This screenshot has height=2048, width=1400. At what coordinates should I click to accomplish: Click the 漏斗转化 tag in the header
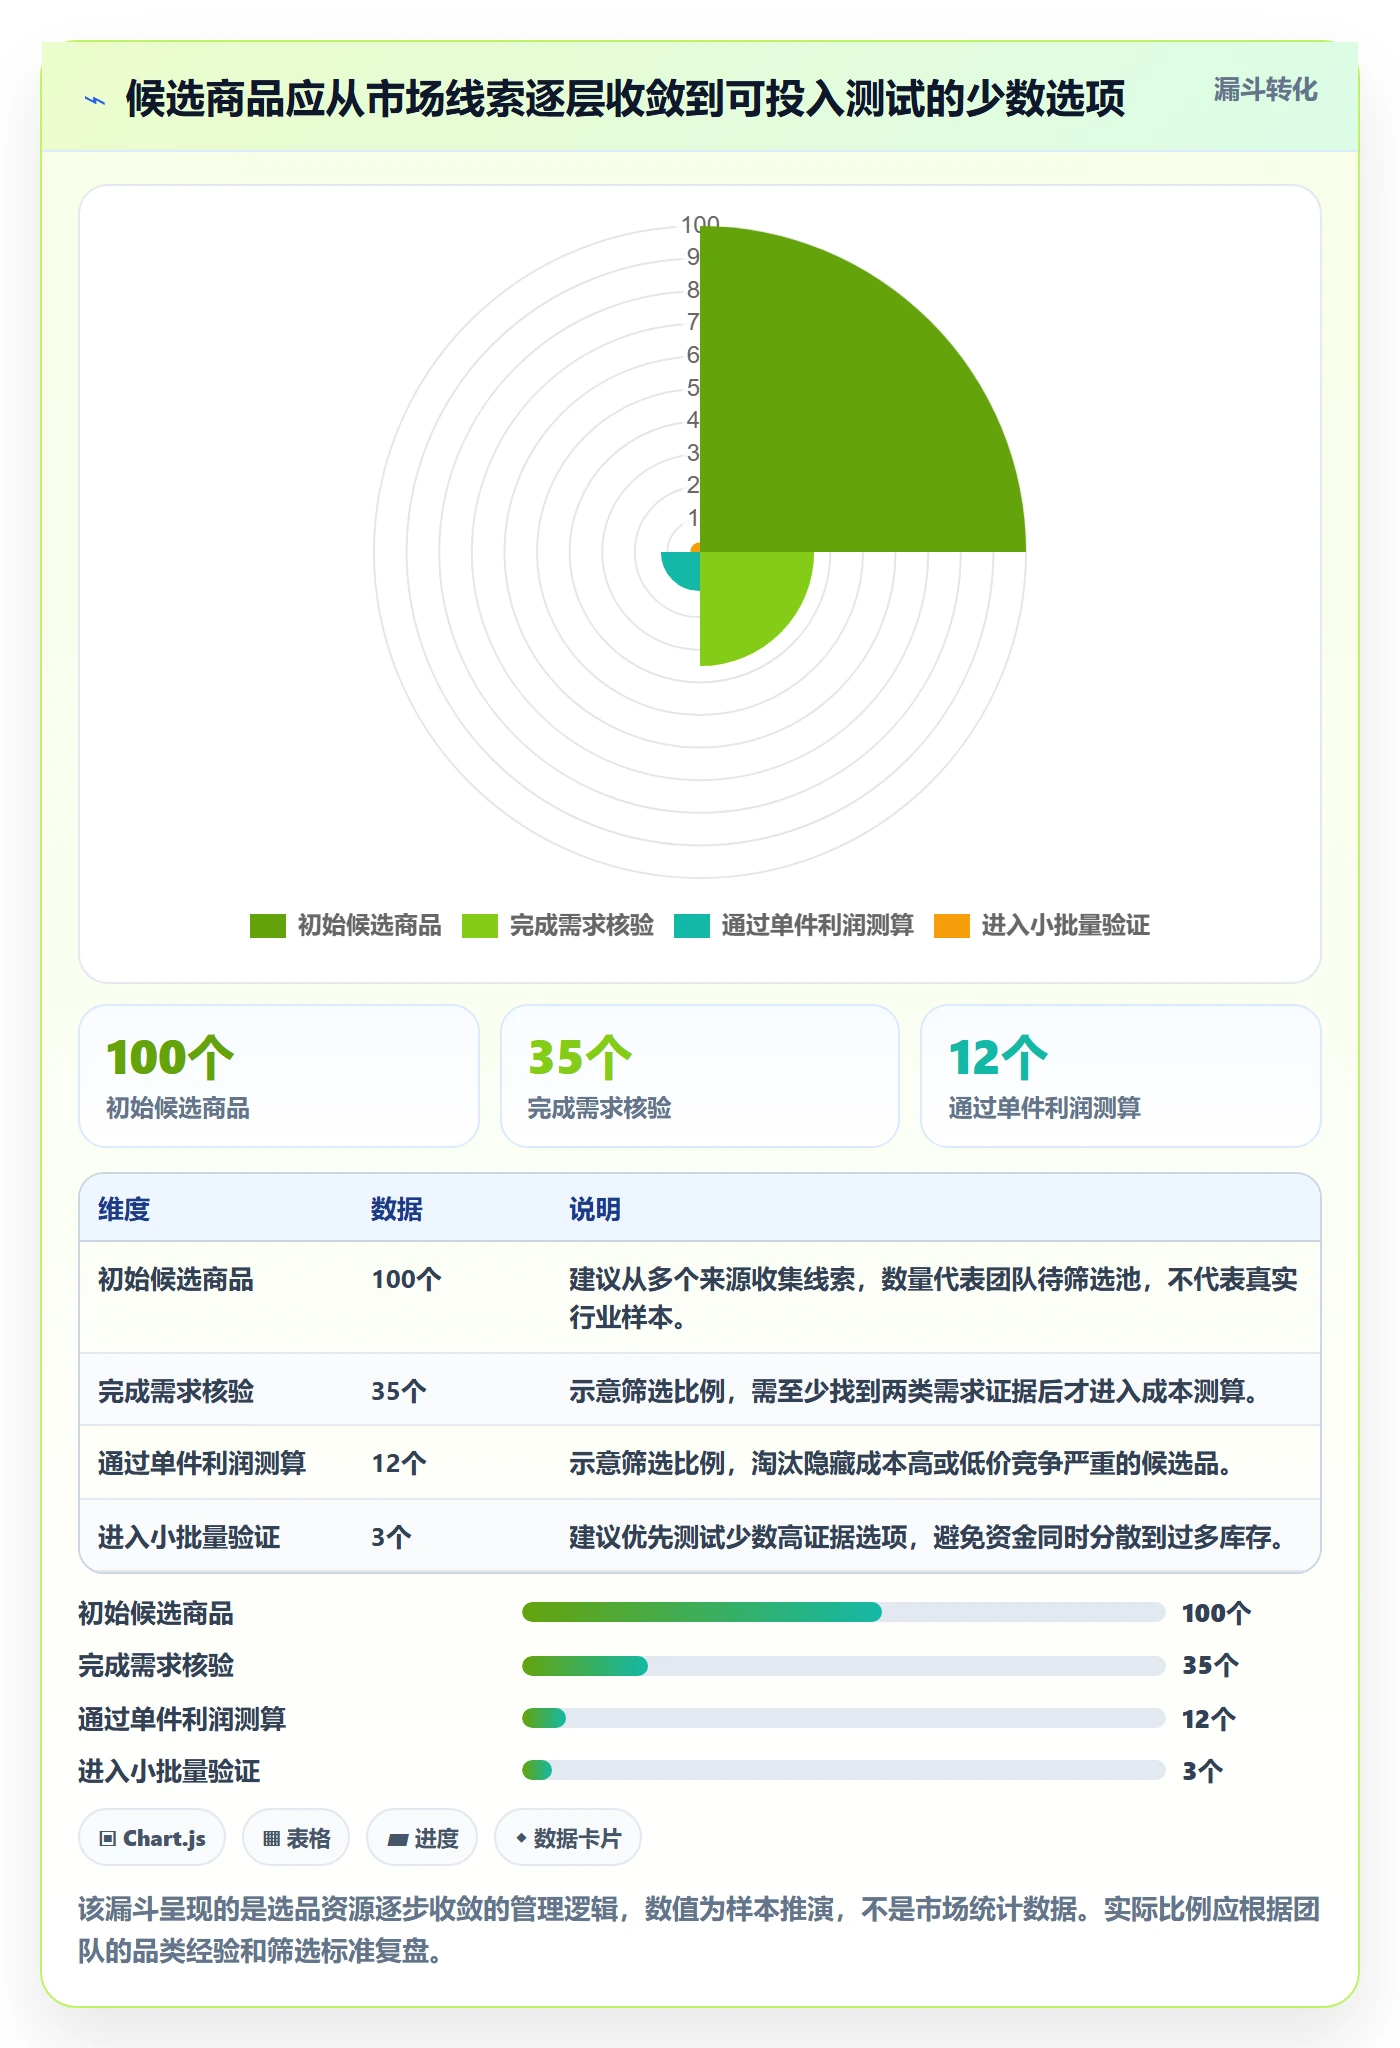click(x=1265, y=90)
